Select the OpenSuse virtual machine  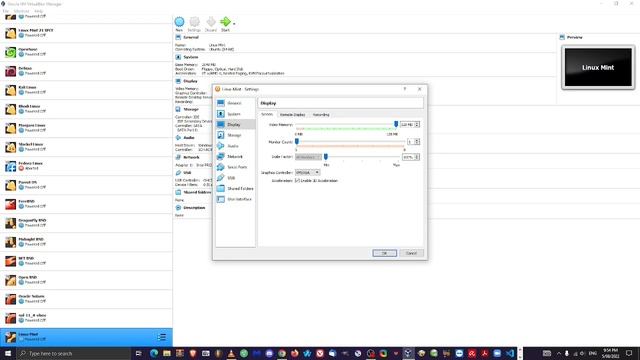pyautogui.click(x=86, y=52)
